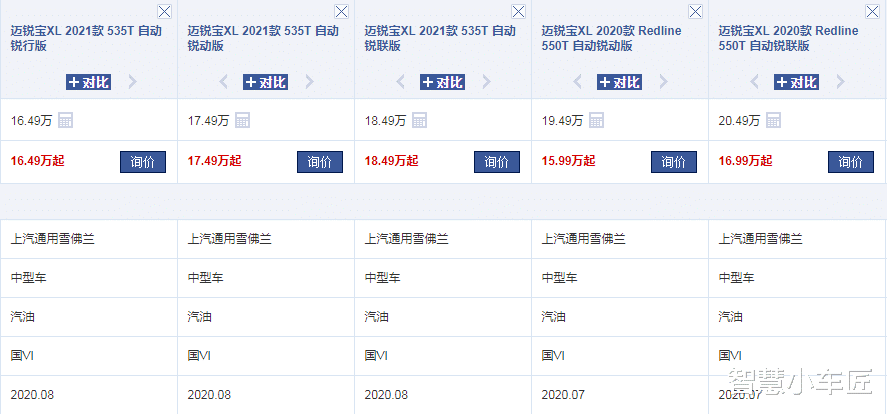Click 询价 button beside 17.49万起
The height and width of the screenshot is (414, 887).
pyautogui.click(x=320, y=162)
